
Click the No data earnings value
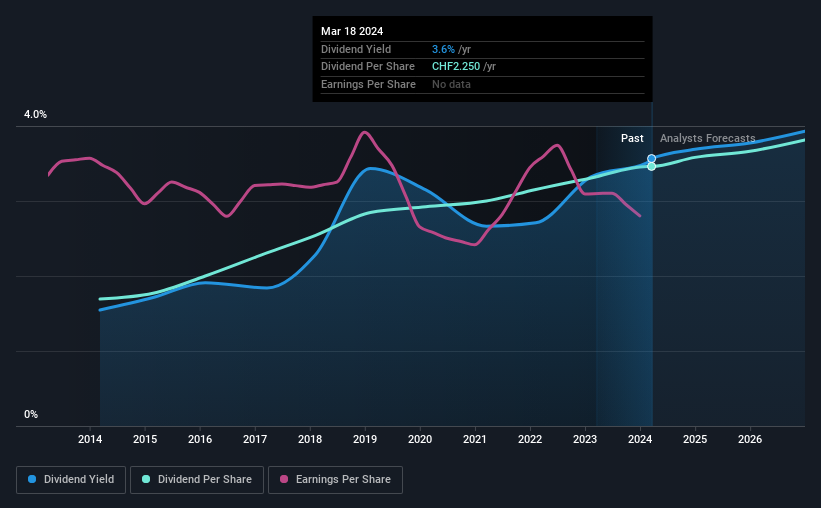pyautogui.click(x=451, y=84)
